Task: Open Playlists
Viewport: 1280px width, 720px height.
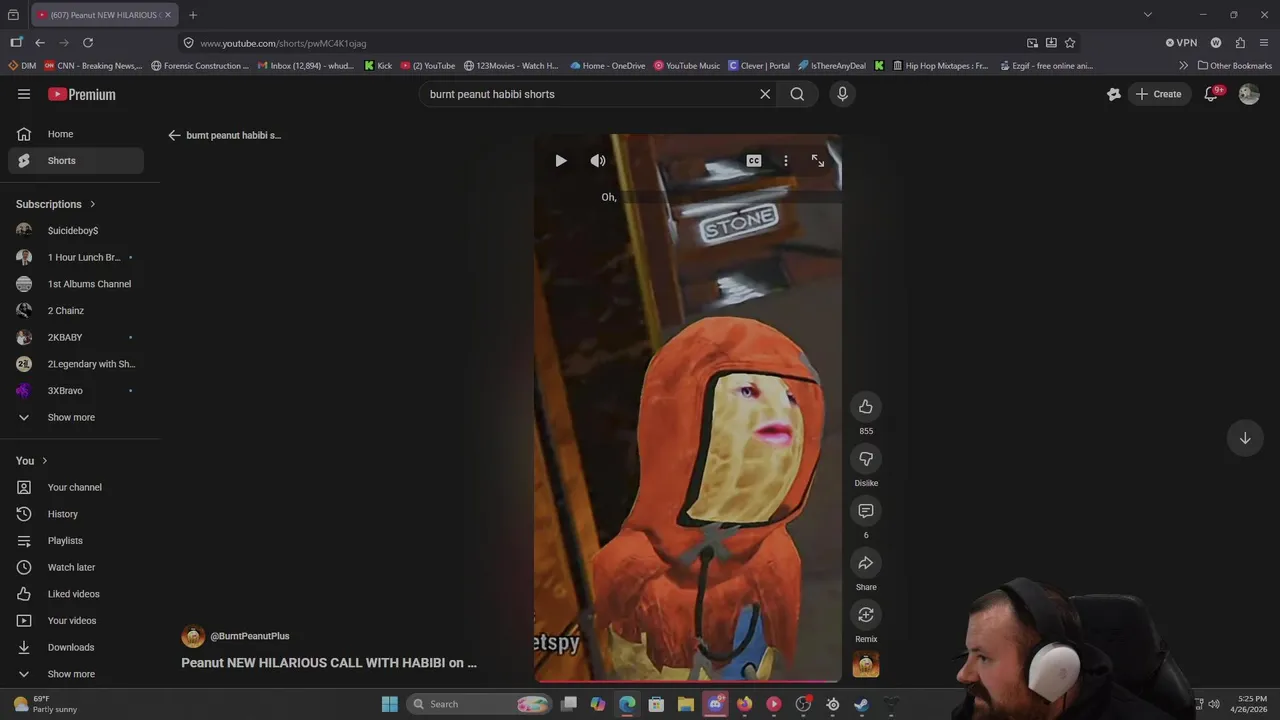Action: click(76, 541)
